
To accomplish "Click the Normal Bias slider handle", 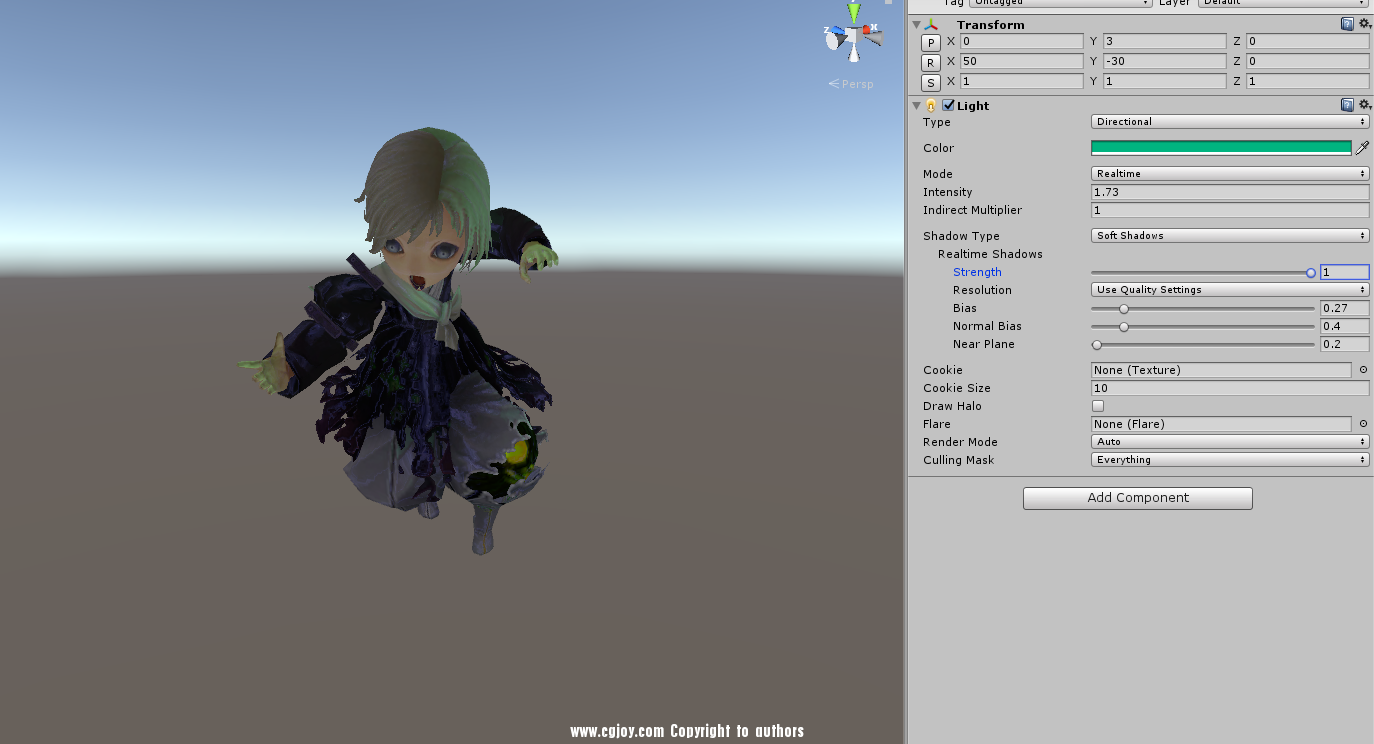I will click(1124, 326).
